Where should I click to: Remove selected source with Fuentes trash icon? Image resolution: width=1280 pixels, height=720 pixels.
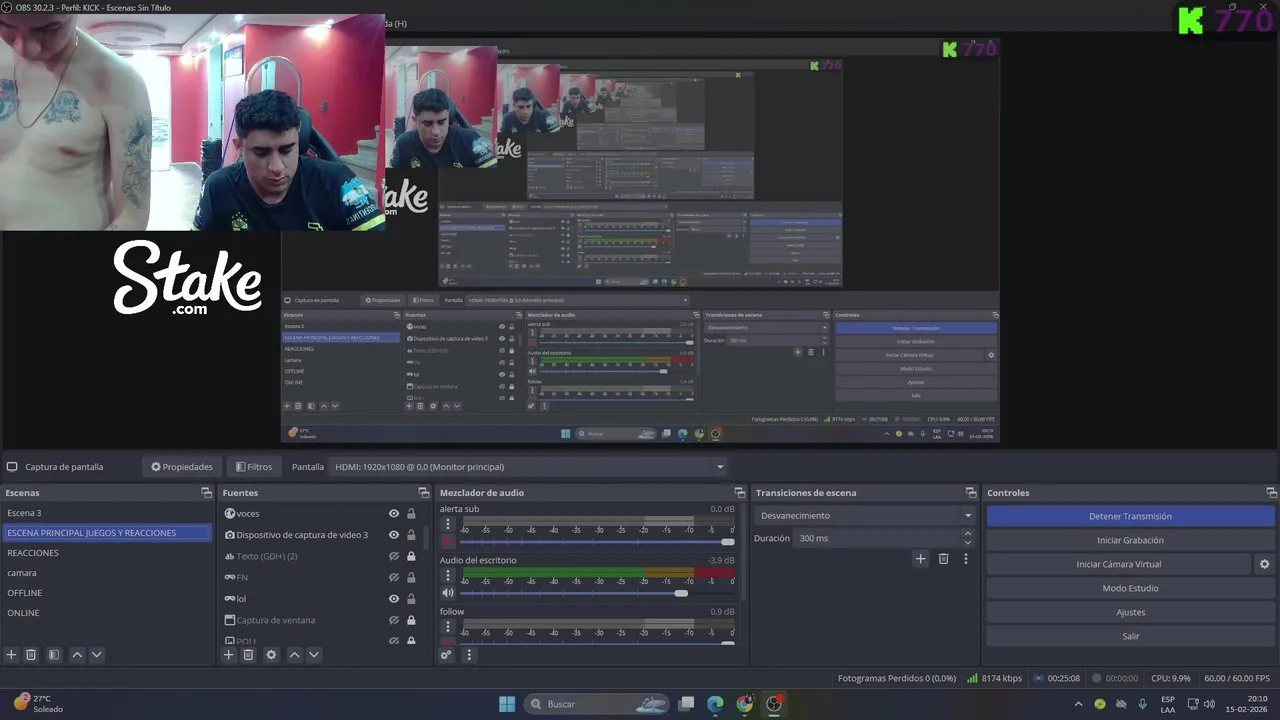[248, 655]
